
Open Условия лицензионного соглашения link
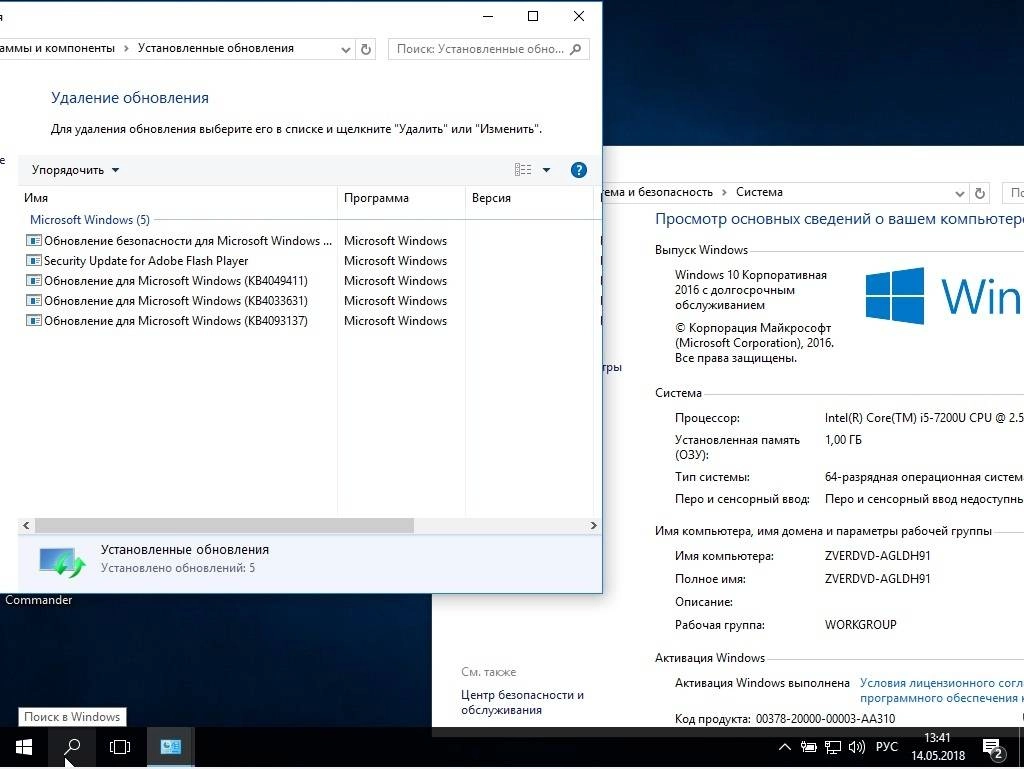pos(942,691)
